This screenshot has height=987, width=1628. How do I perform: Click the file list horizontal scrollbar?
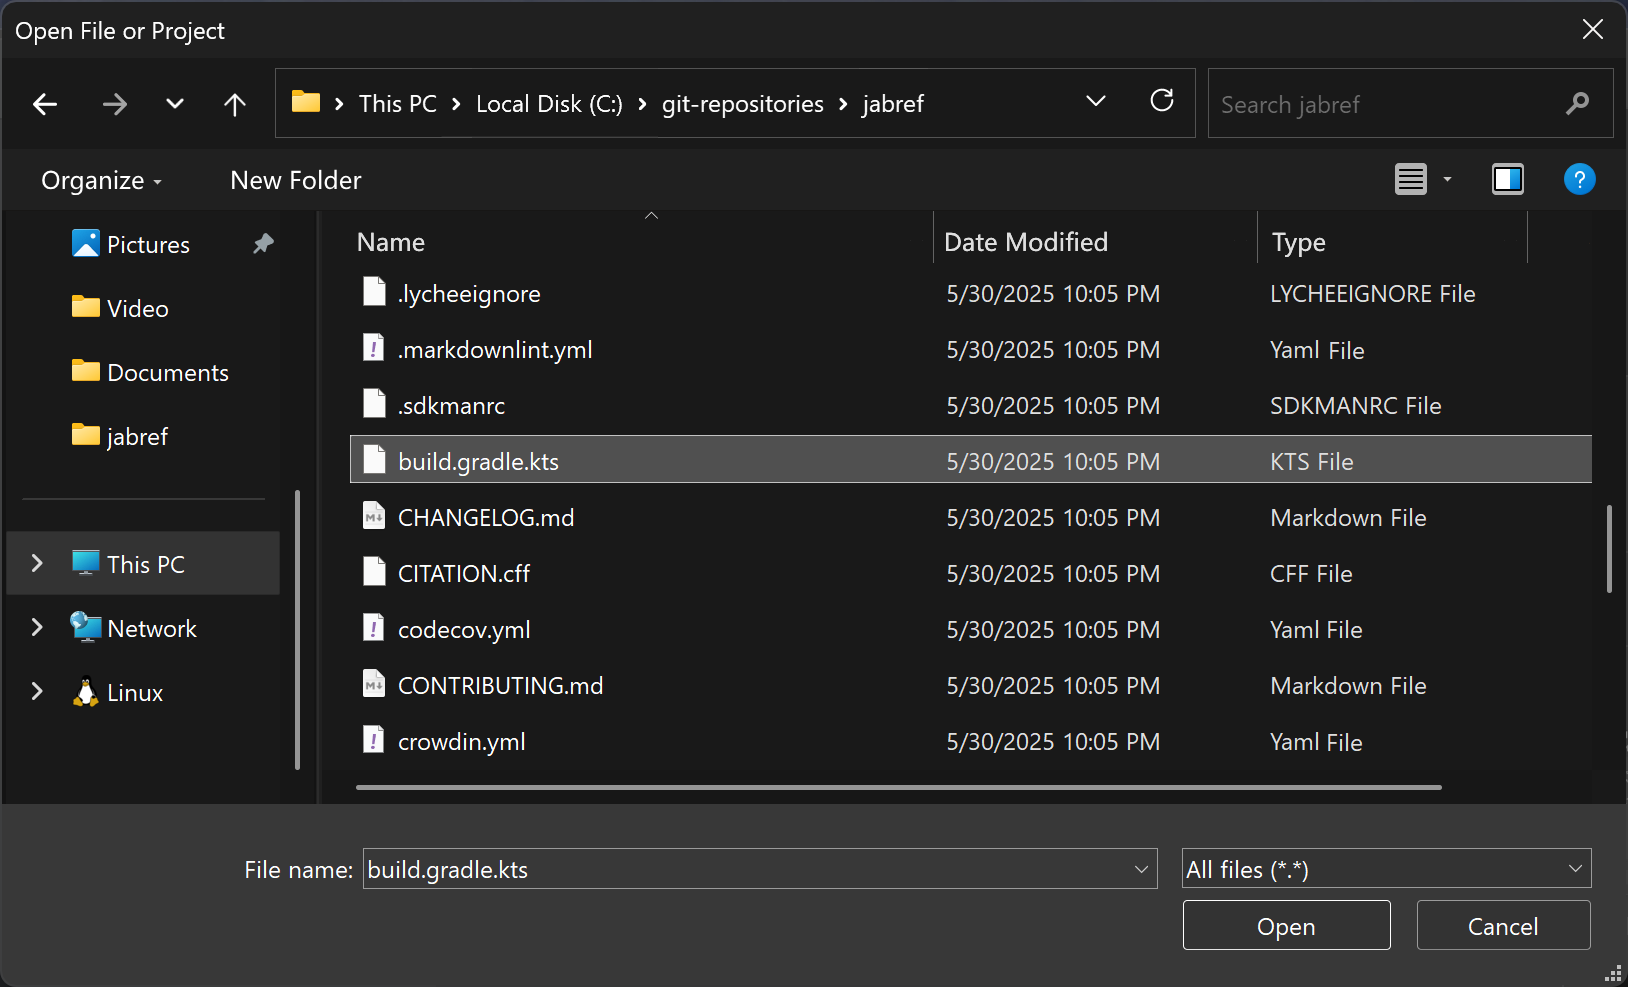click(898, 787)
